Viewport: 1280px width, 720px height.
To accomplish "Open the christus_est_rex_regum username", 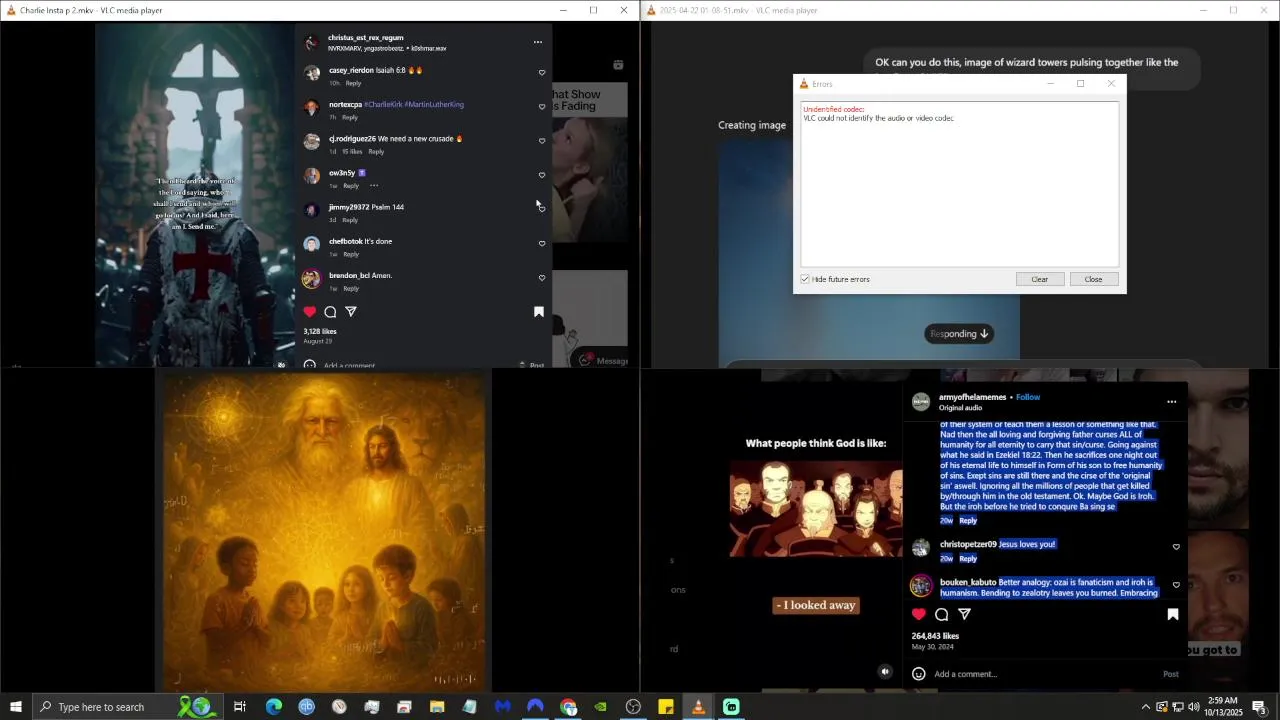I will [x=366, y=38].
